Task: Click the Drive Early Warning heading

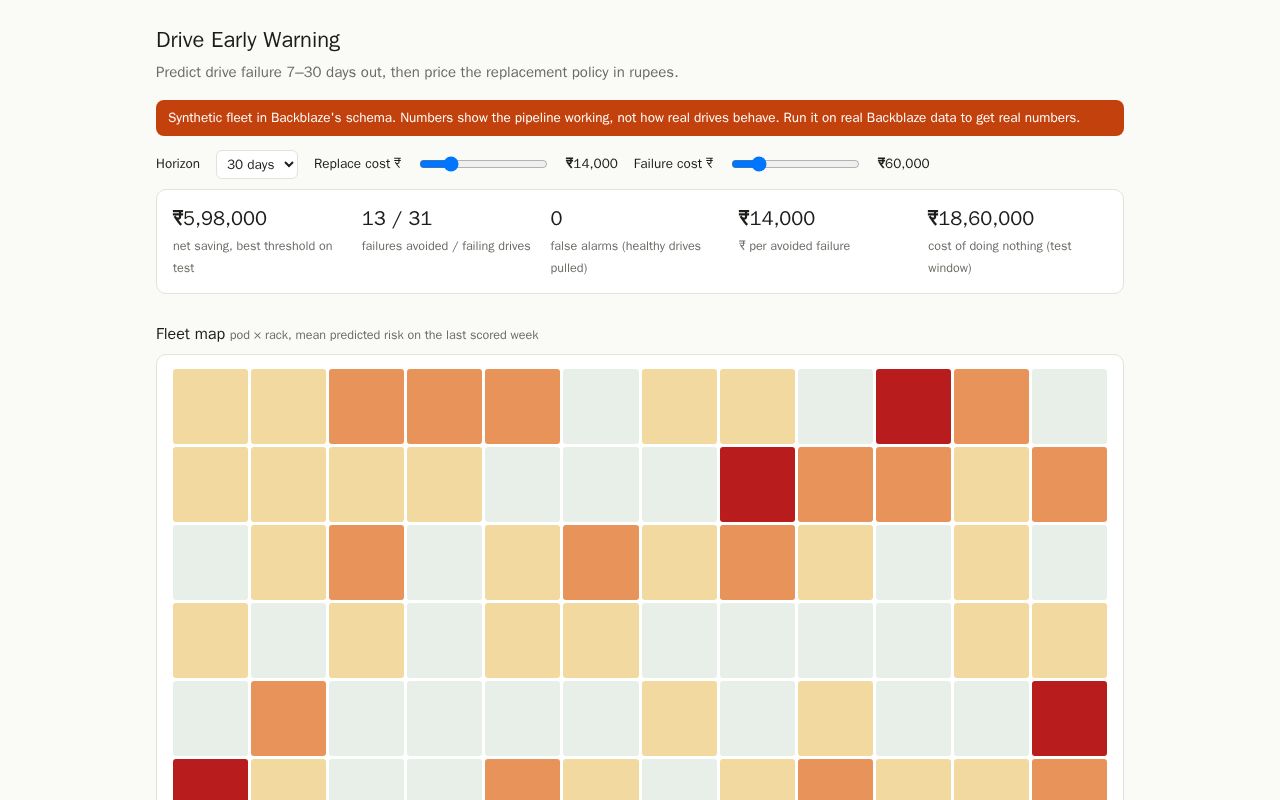Action: pos(248,40)
